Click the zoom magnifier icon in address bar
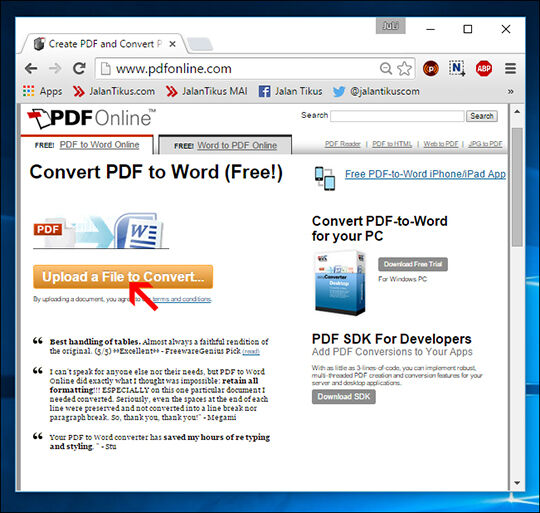Screen dimensions: 540x513 click(x=386, y=69)
